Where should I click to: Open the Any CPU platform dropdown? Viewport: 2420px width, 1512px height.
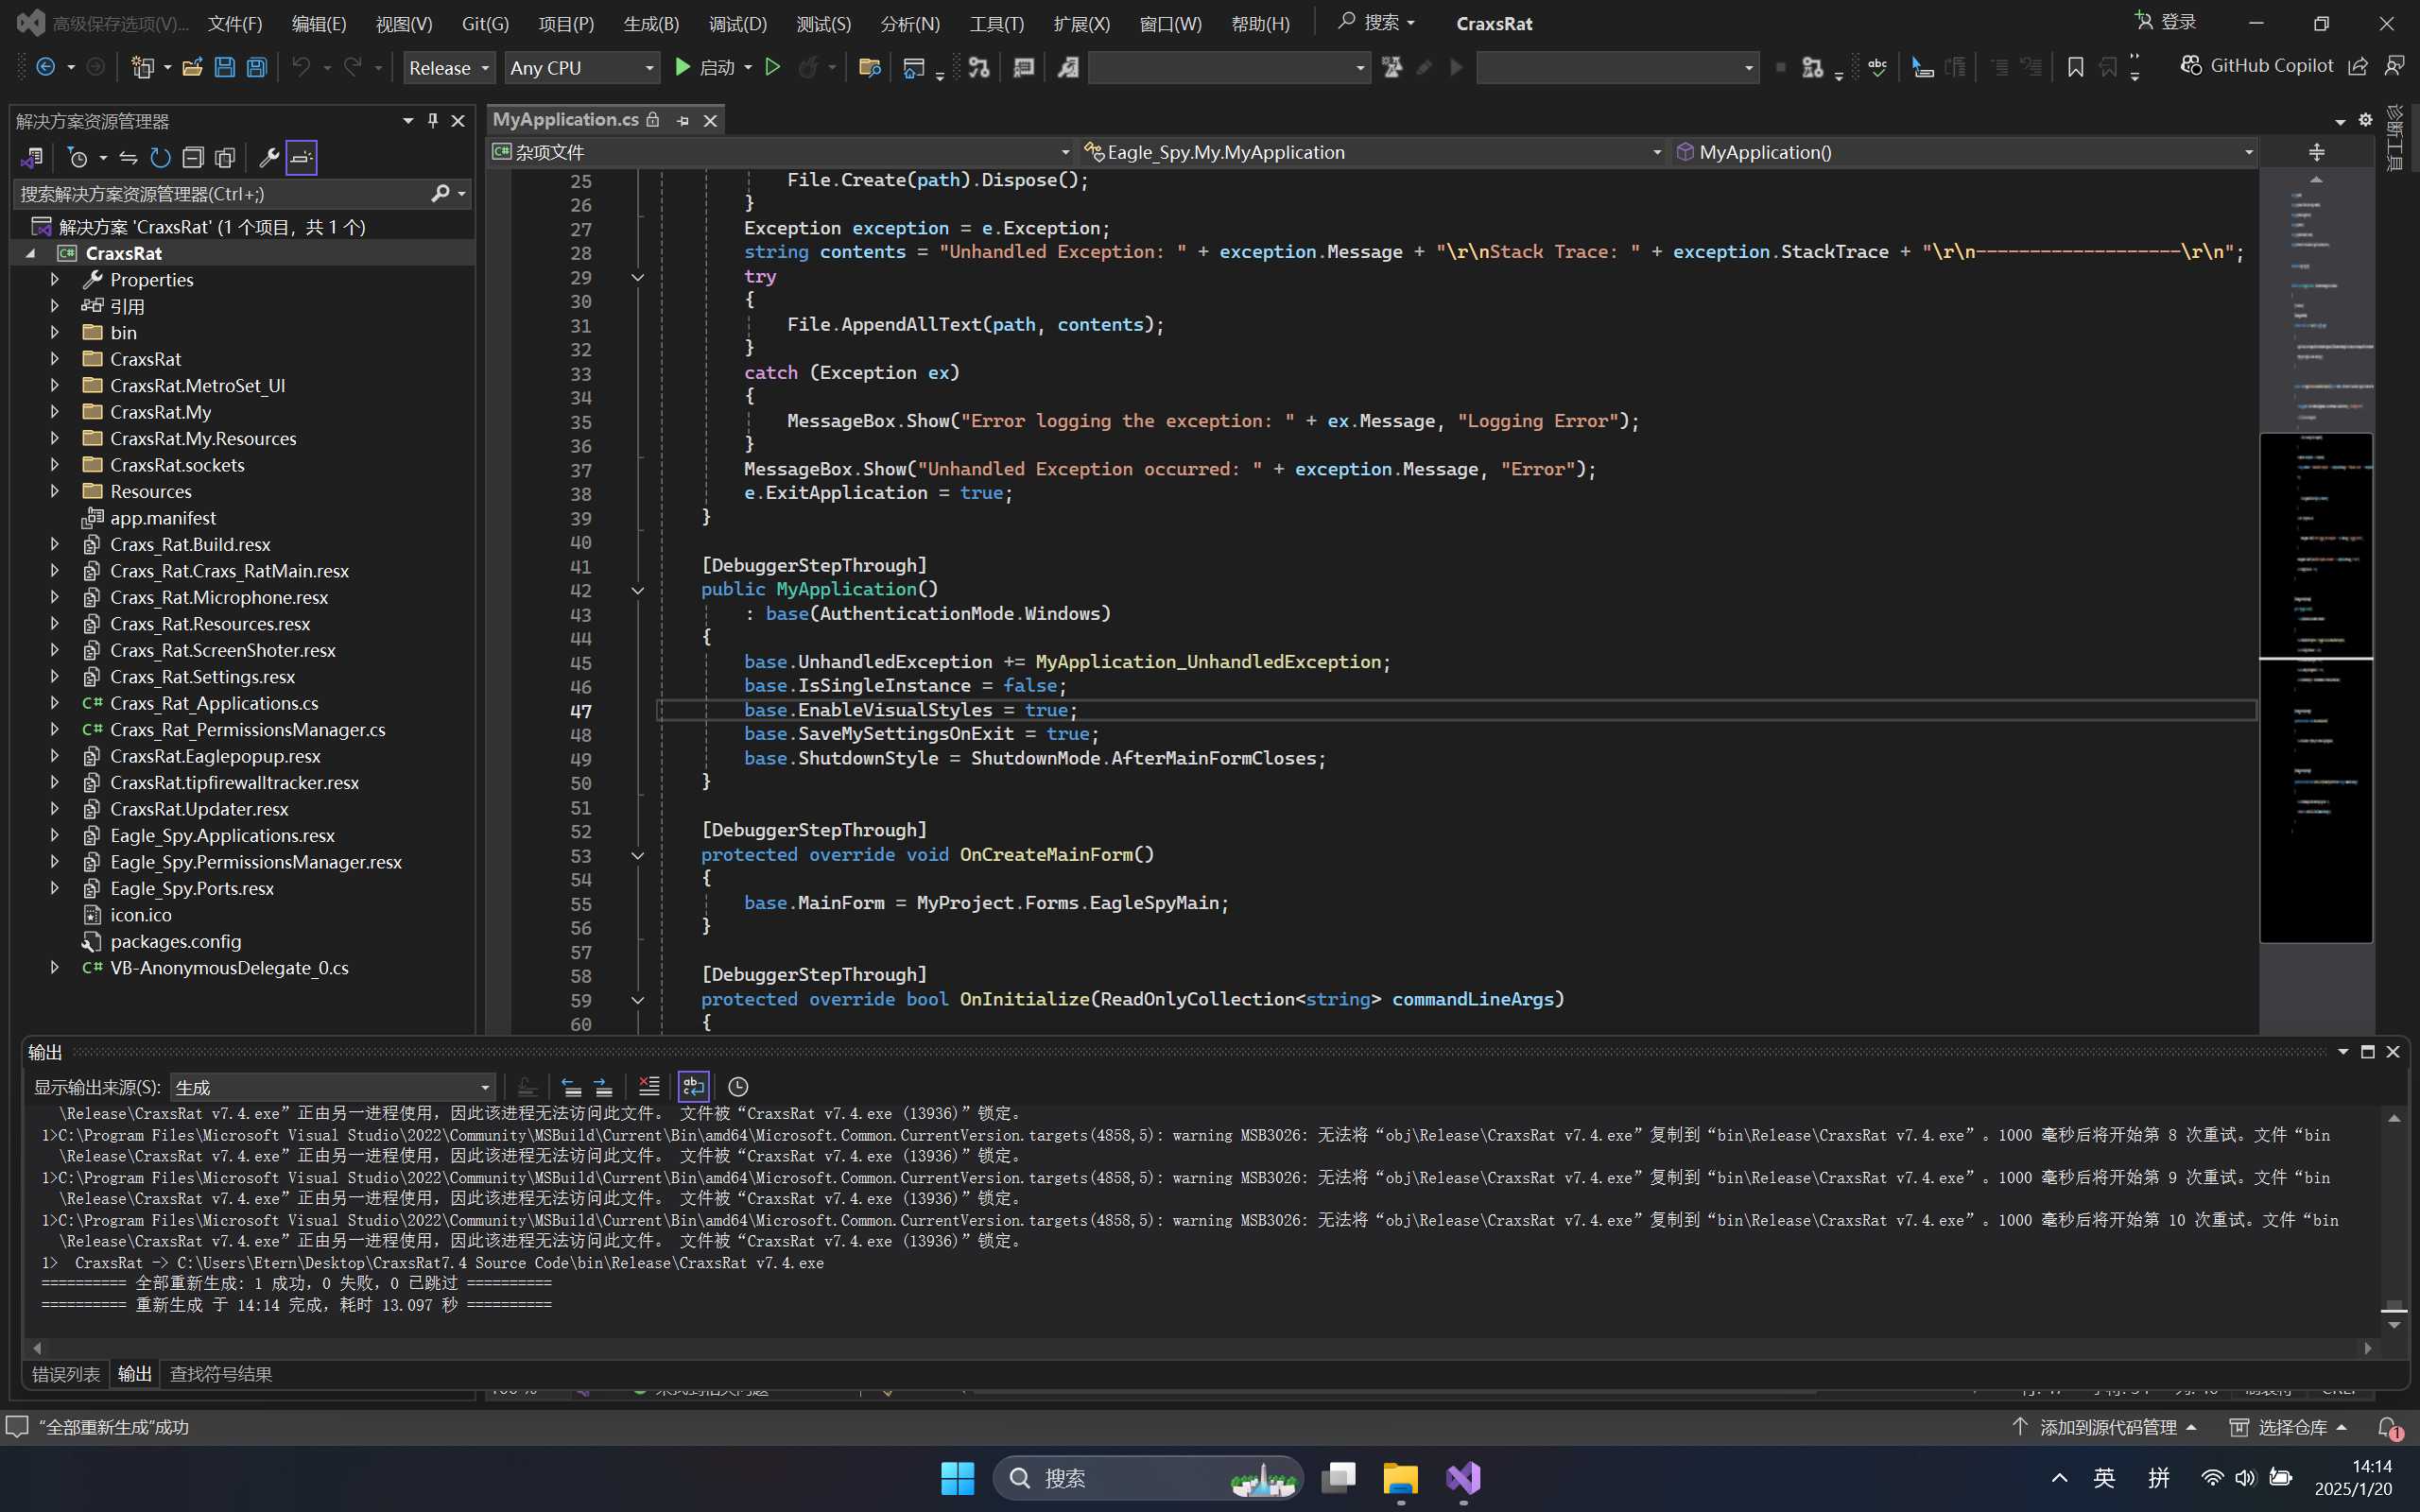point(582,67)
